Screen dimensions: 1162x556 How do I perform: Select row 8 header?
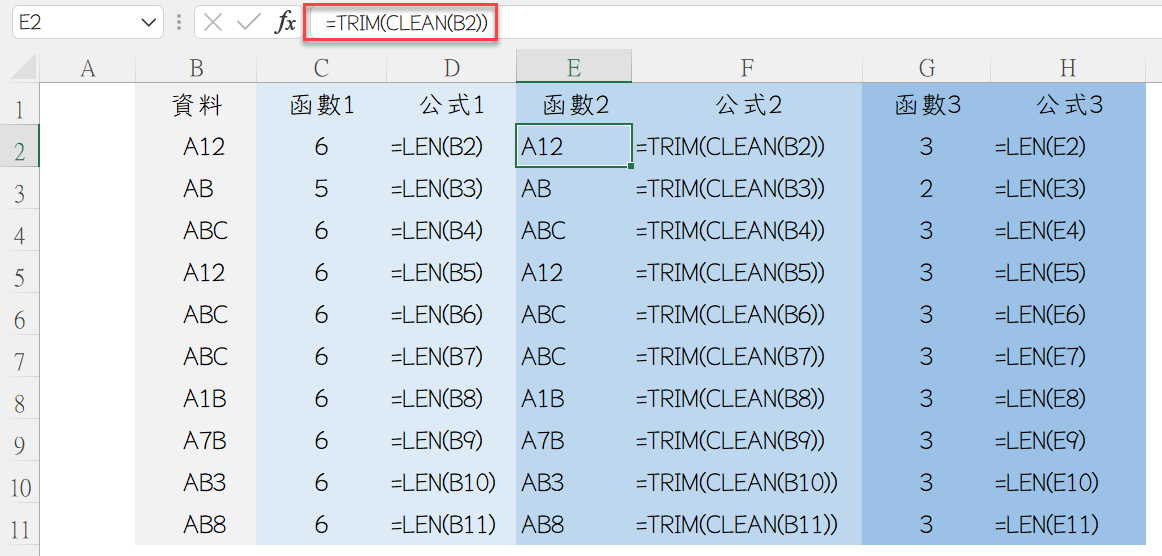click(x=20, y=399)
